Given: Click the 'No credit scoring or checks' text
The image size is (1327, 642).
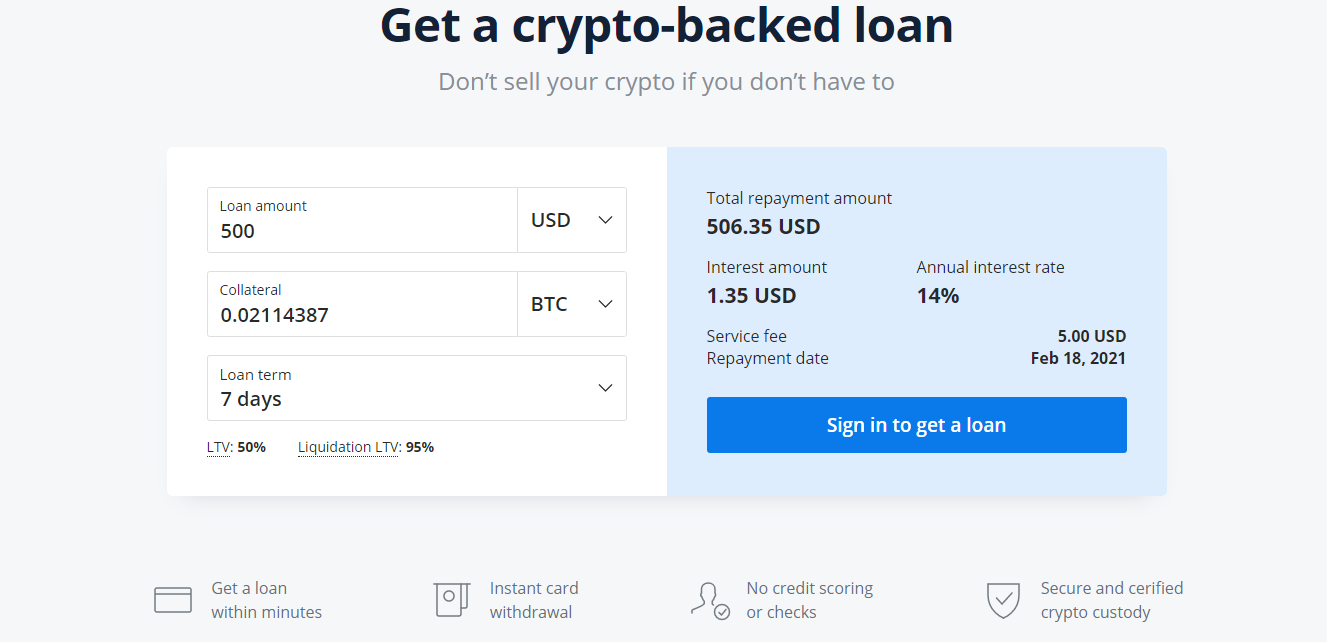Looking at the screenshot, I should coord(809,600).
